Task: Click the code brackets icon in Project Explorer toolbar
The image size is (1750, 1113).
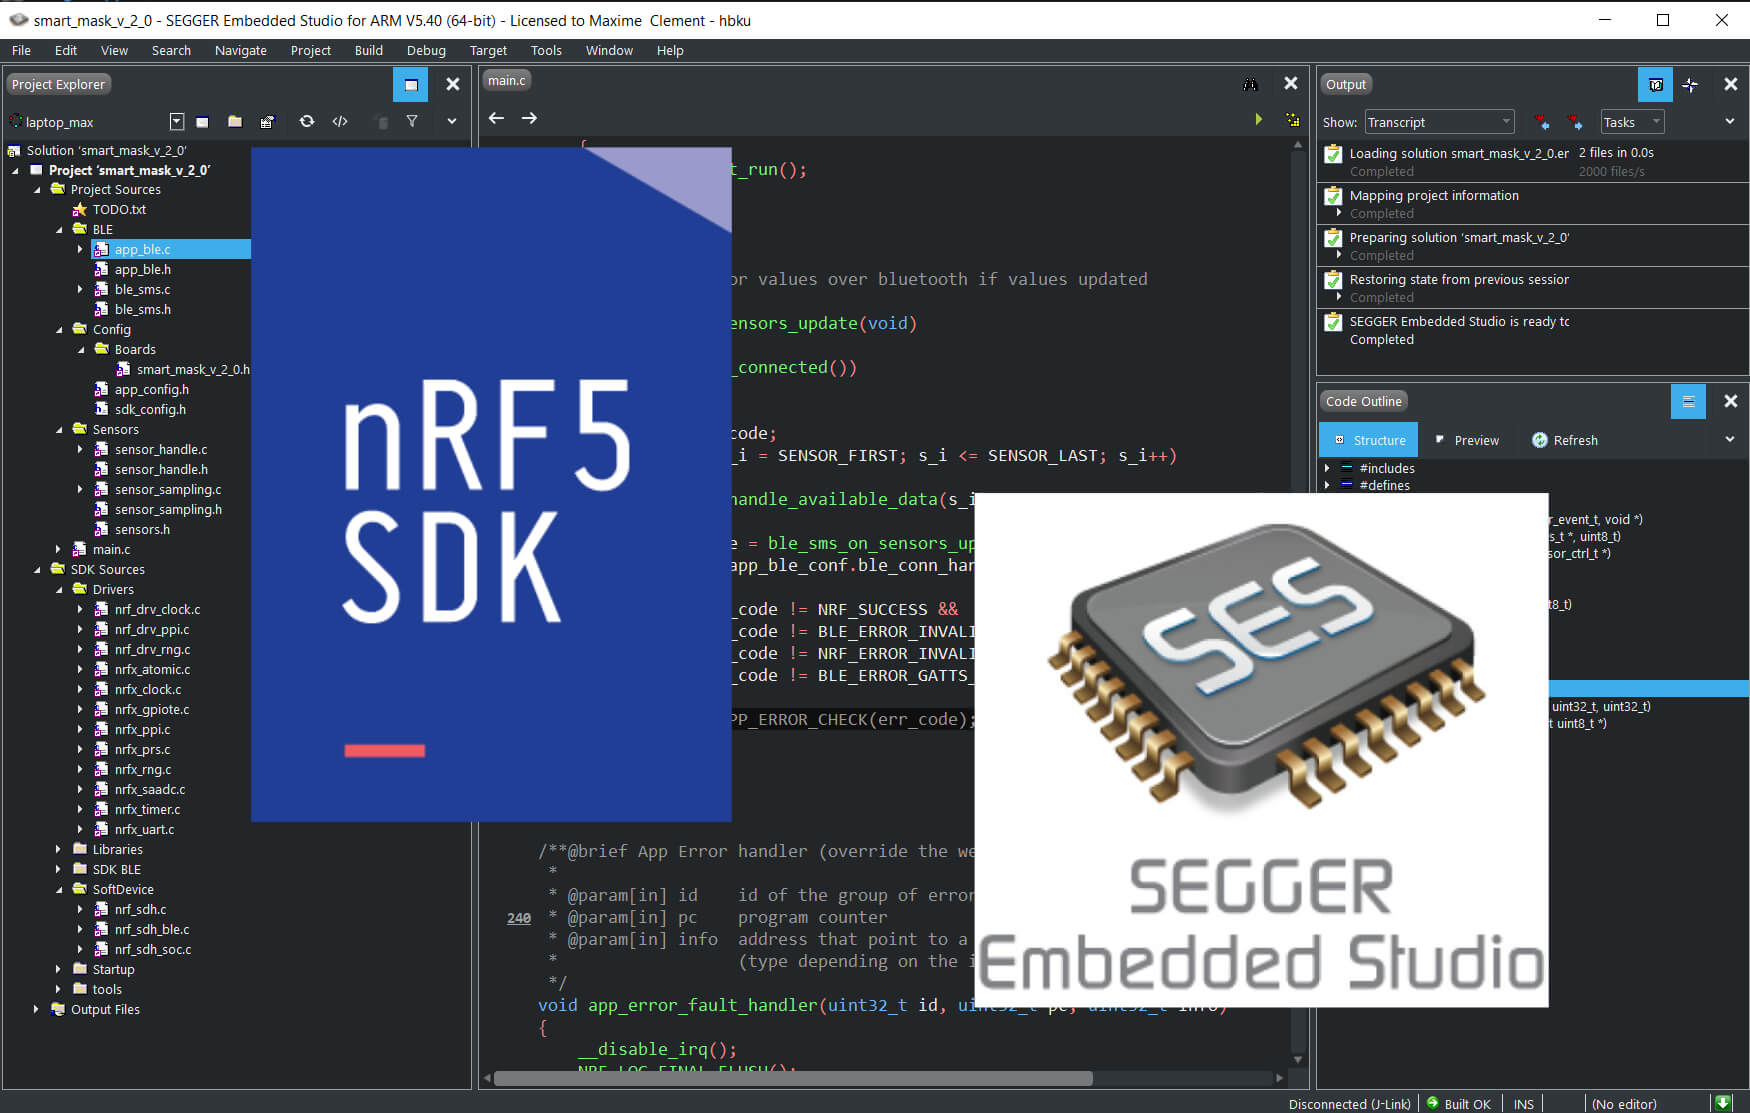Action: [340, 122]
